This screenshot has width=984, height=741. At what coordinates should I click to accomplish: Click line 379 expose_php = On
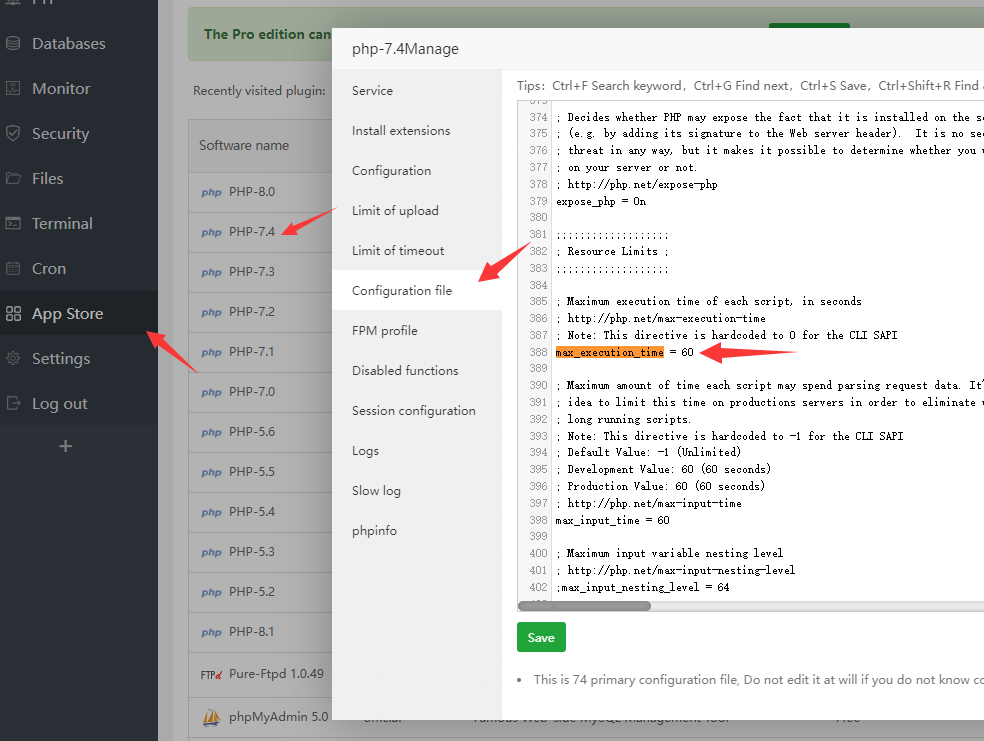(601, 201)
